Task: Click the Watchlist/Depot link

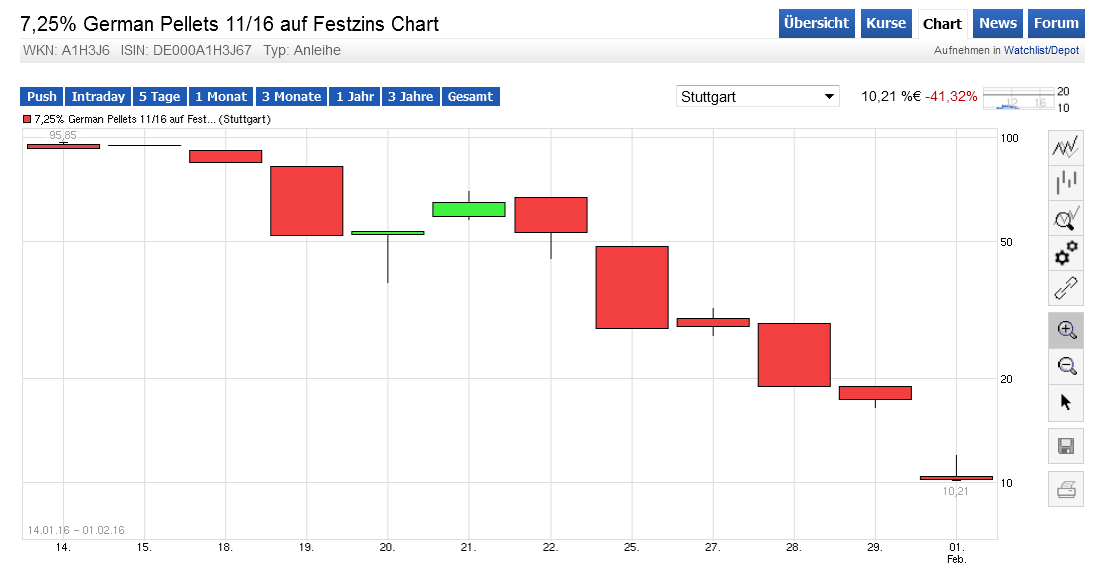Action: click(x=1041, y=49)
